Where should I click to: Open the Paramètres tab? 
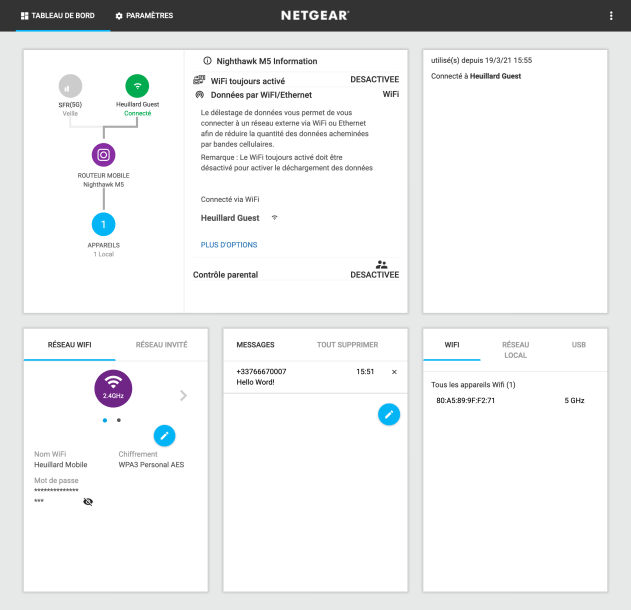point(144,16)
